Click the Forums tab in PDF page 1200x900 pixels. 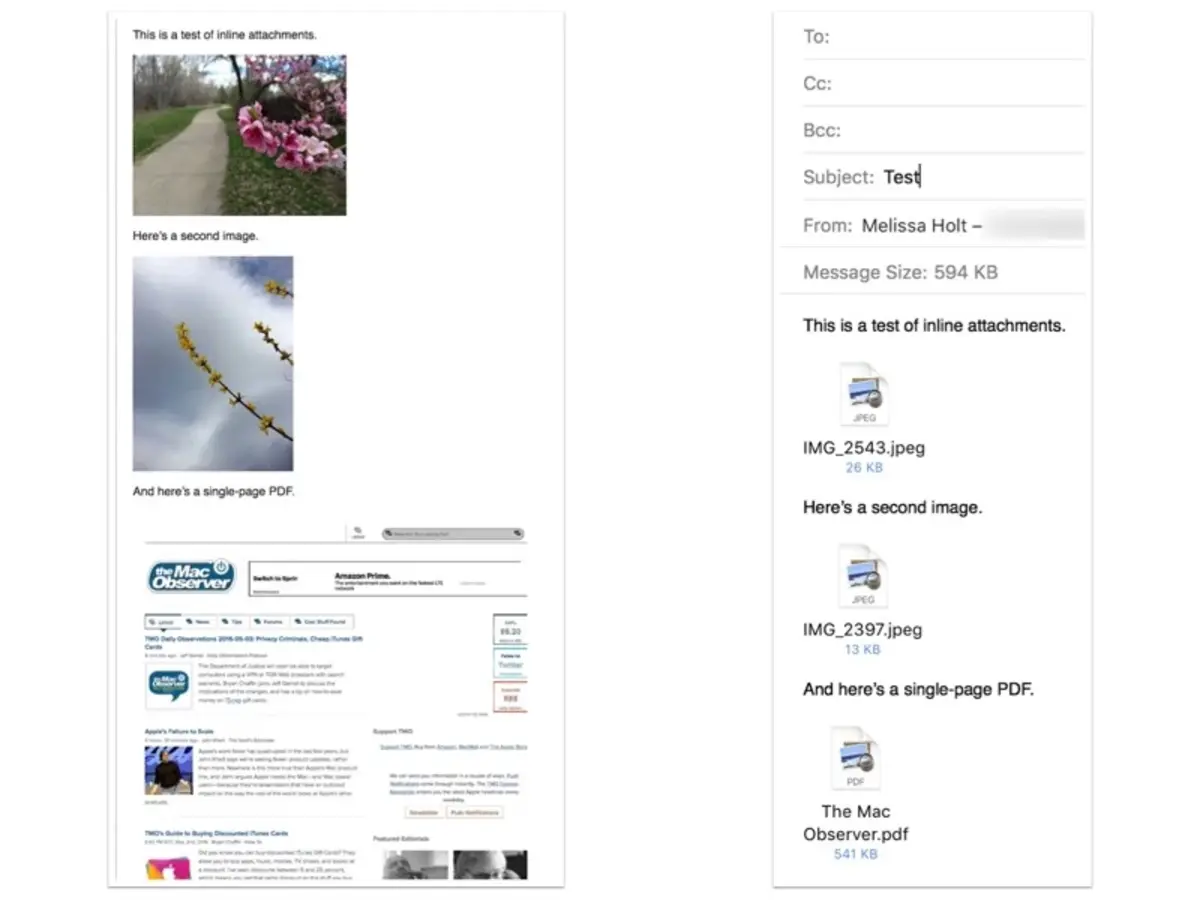(267, 621)
